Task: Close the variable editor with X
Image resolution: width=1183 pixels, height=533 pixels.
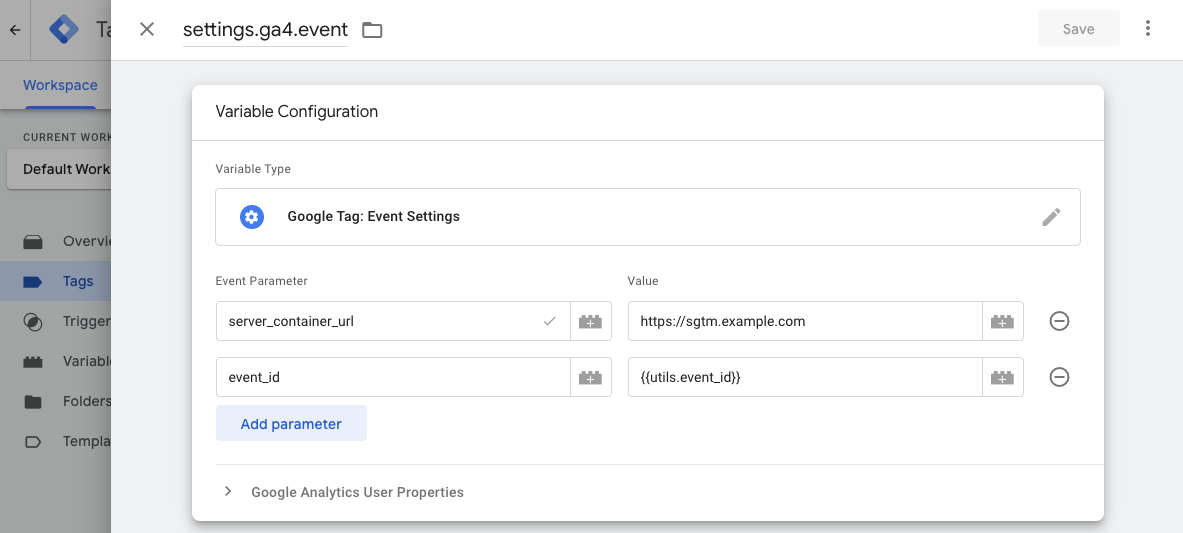Action: tap(147, 29)
